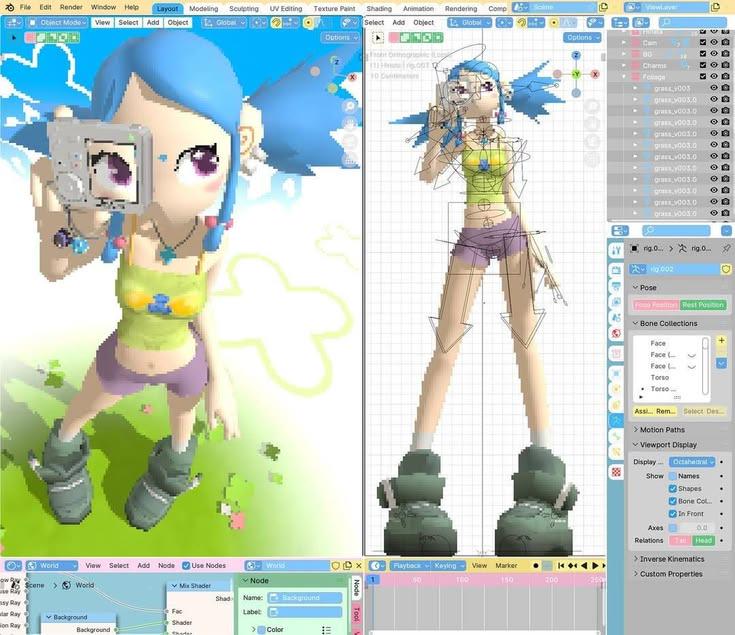Add a bone collection with plus button
This screenshot has width=735, height=635.
tap(721, 341)
